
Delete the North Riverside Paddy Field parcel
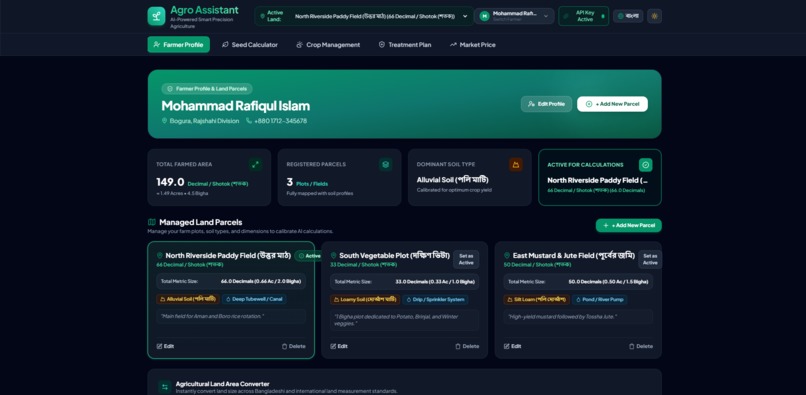tap(294, 346)
